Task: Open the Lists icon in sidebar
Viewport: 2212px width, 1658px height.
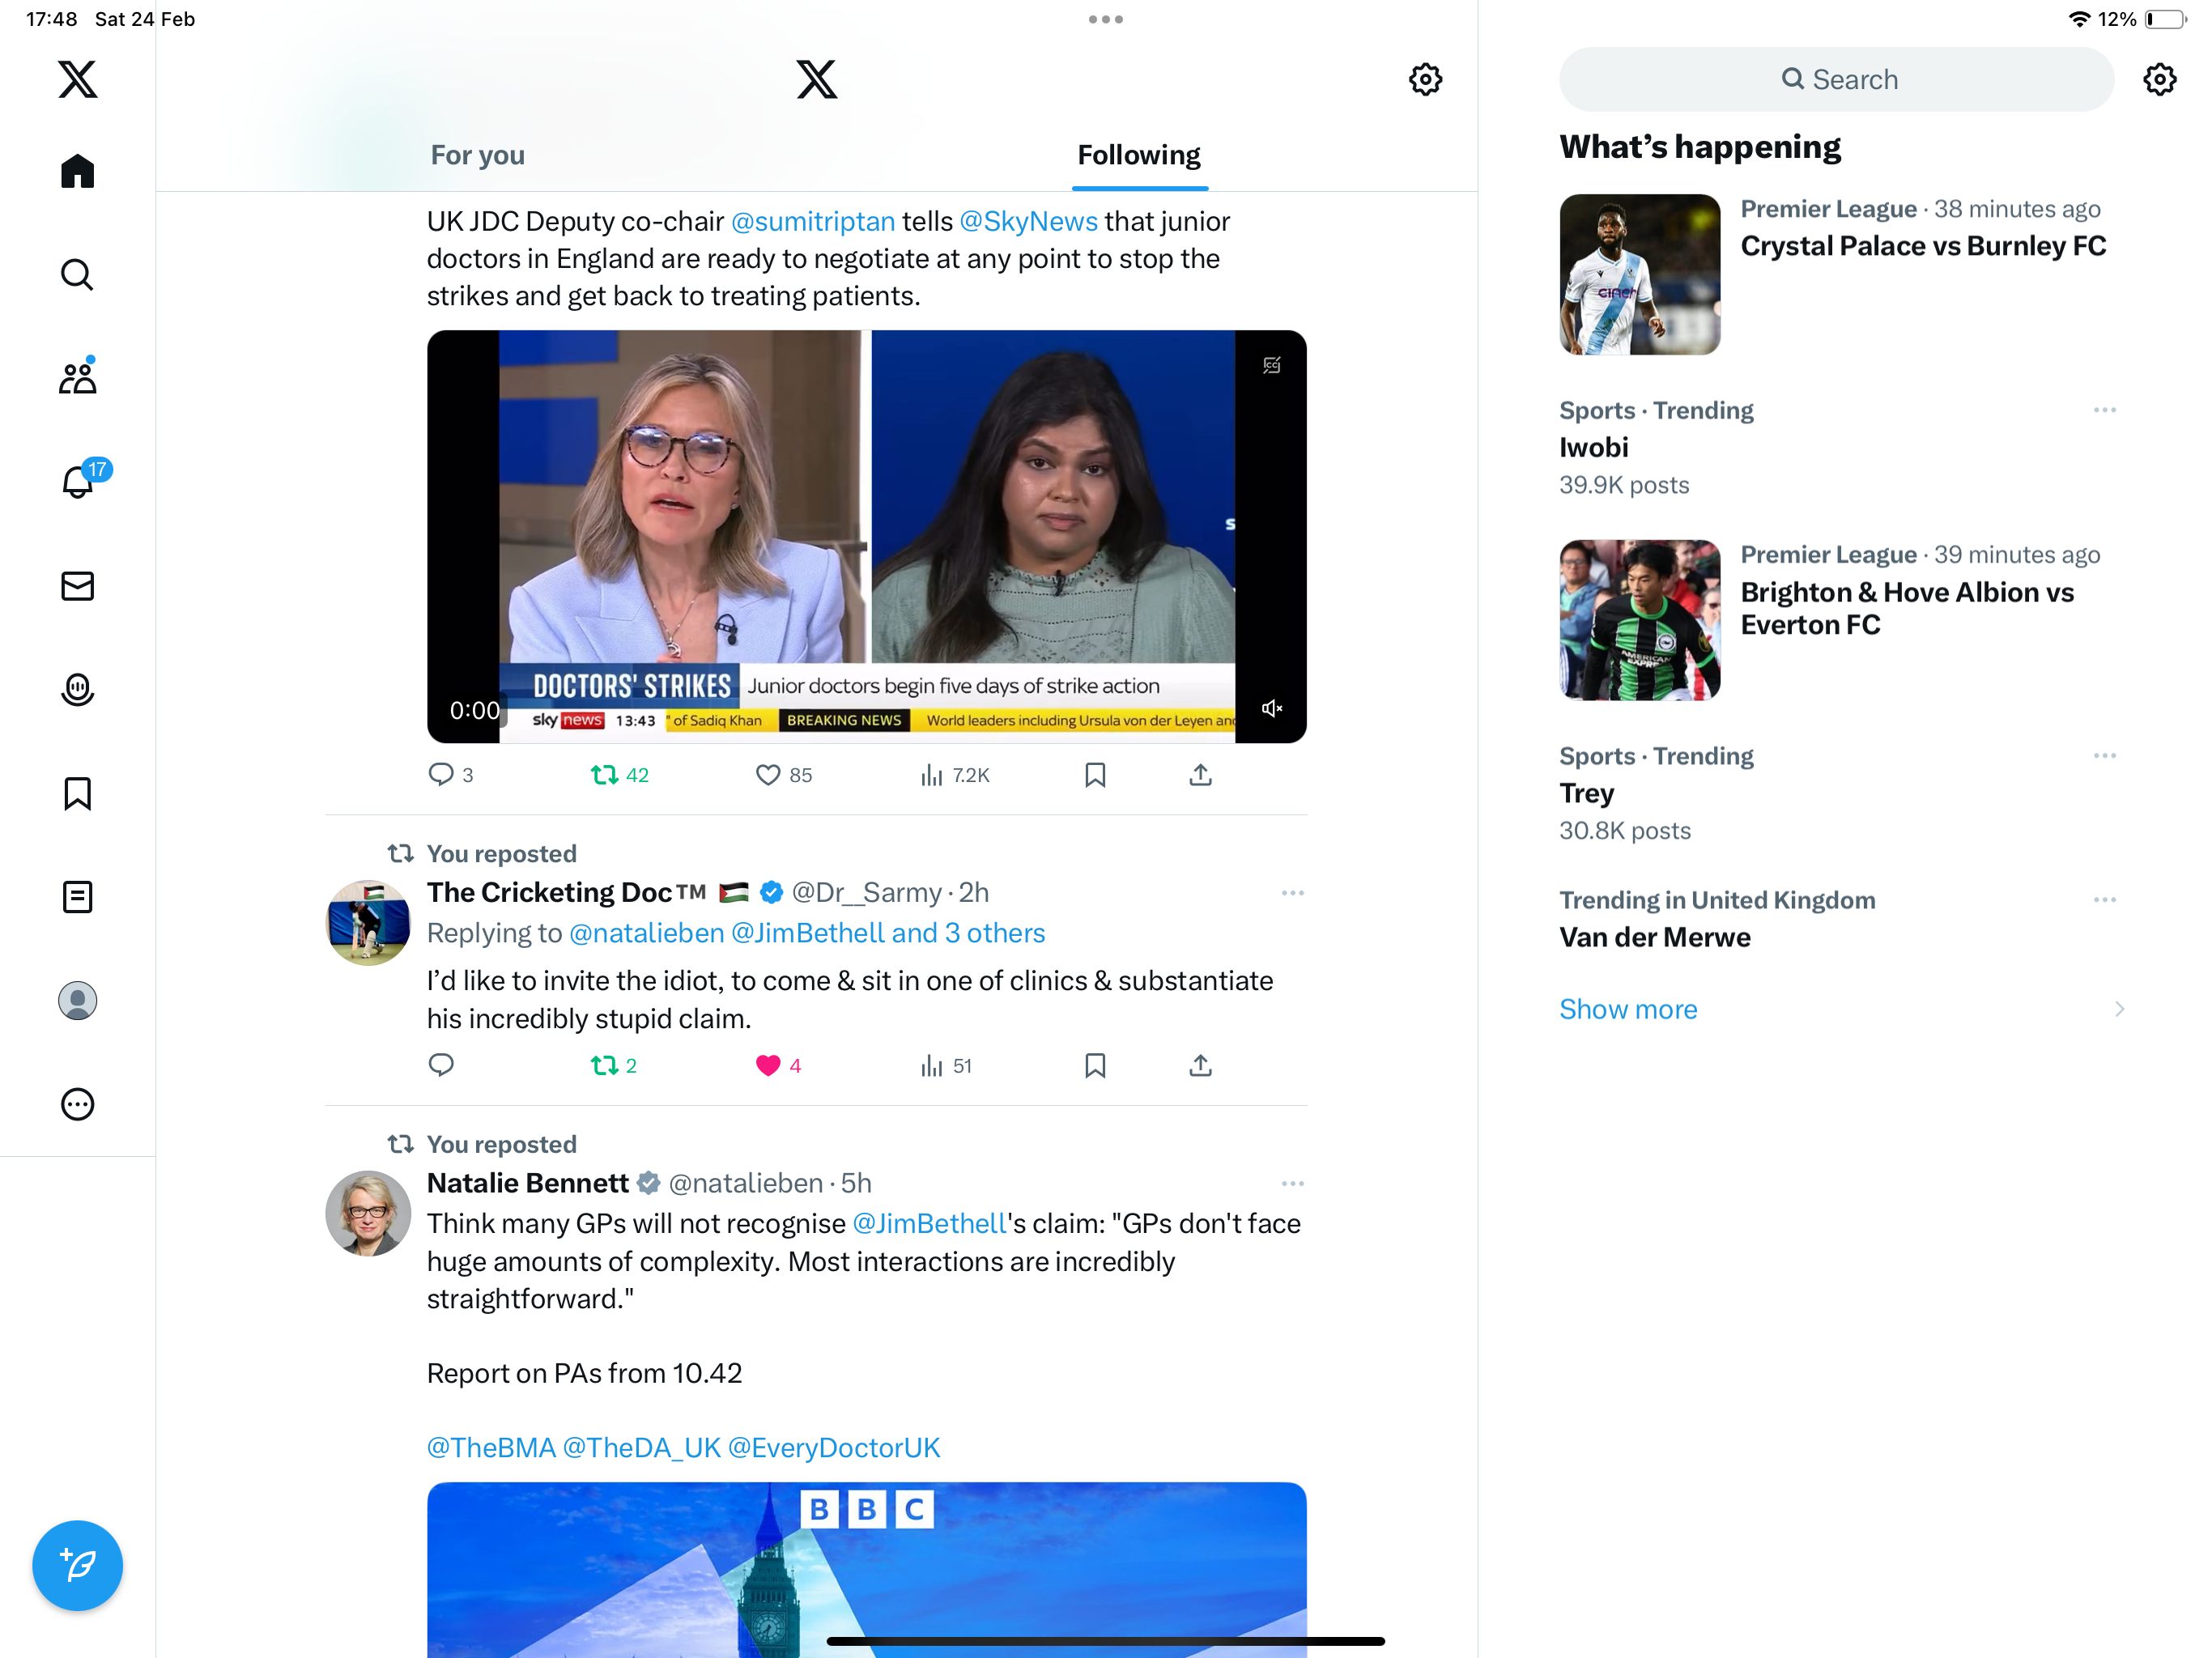Action: click(x=77, y=897)
